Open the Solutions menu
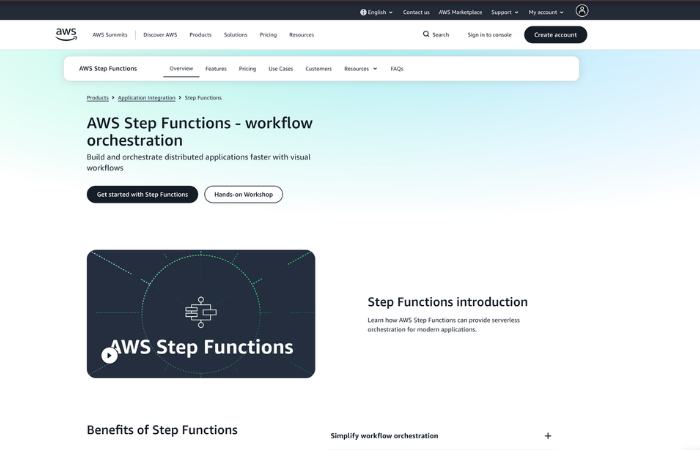Screen dimensions: 700x450 point(235,35)
